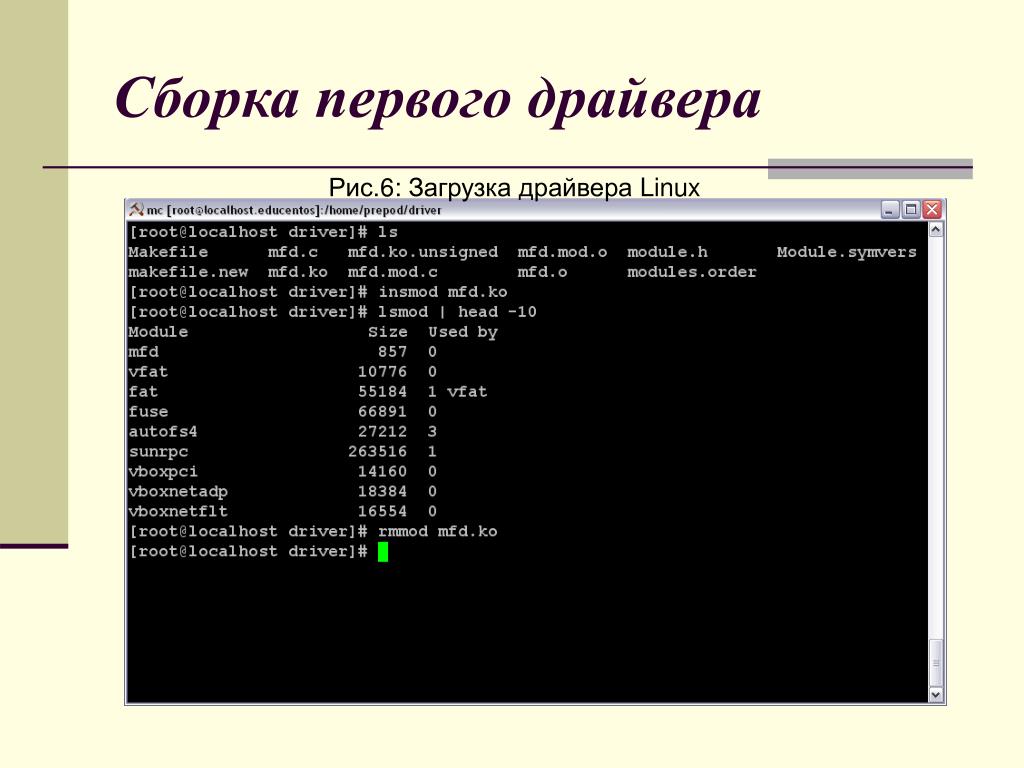Click the terminal scrollbar thumb
Image resolution: width=1024 pixels, height=768 pixels.
(936, 662)
